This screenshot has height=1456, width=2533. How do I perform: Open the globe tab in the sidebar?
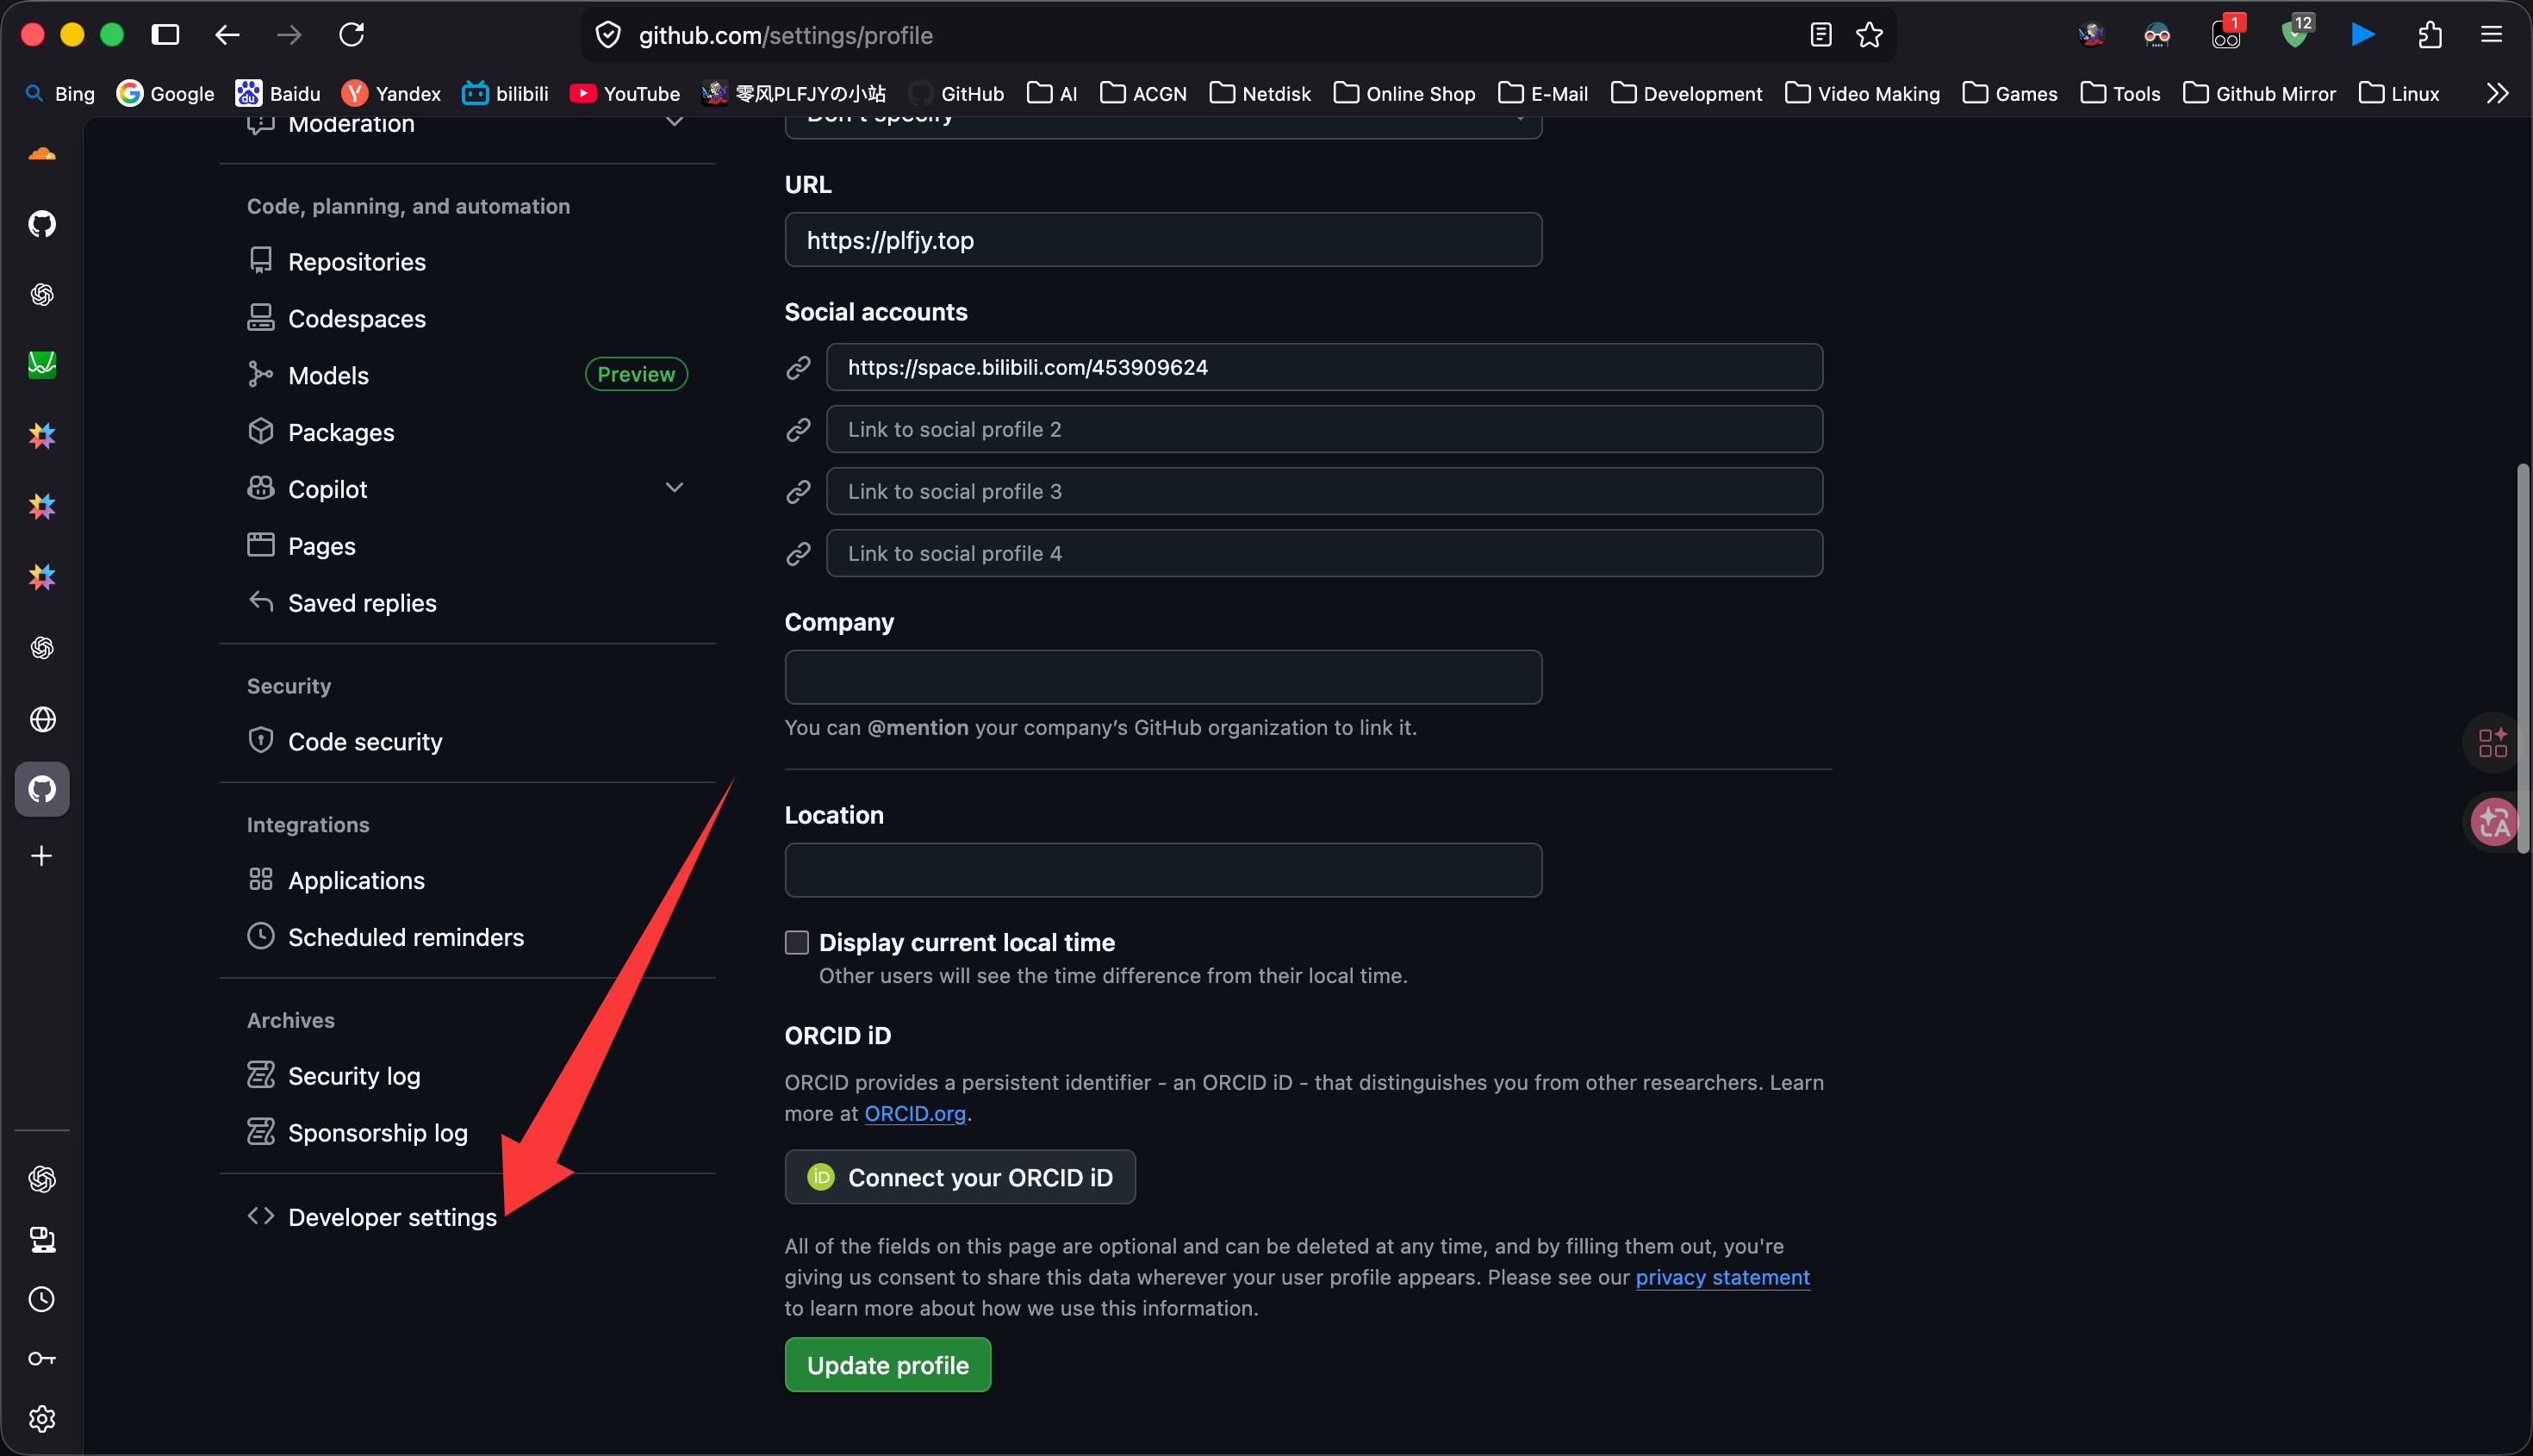[42, 719]
